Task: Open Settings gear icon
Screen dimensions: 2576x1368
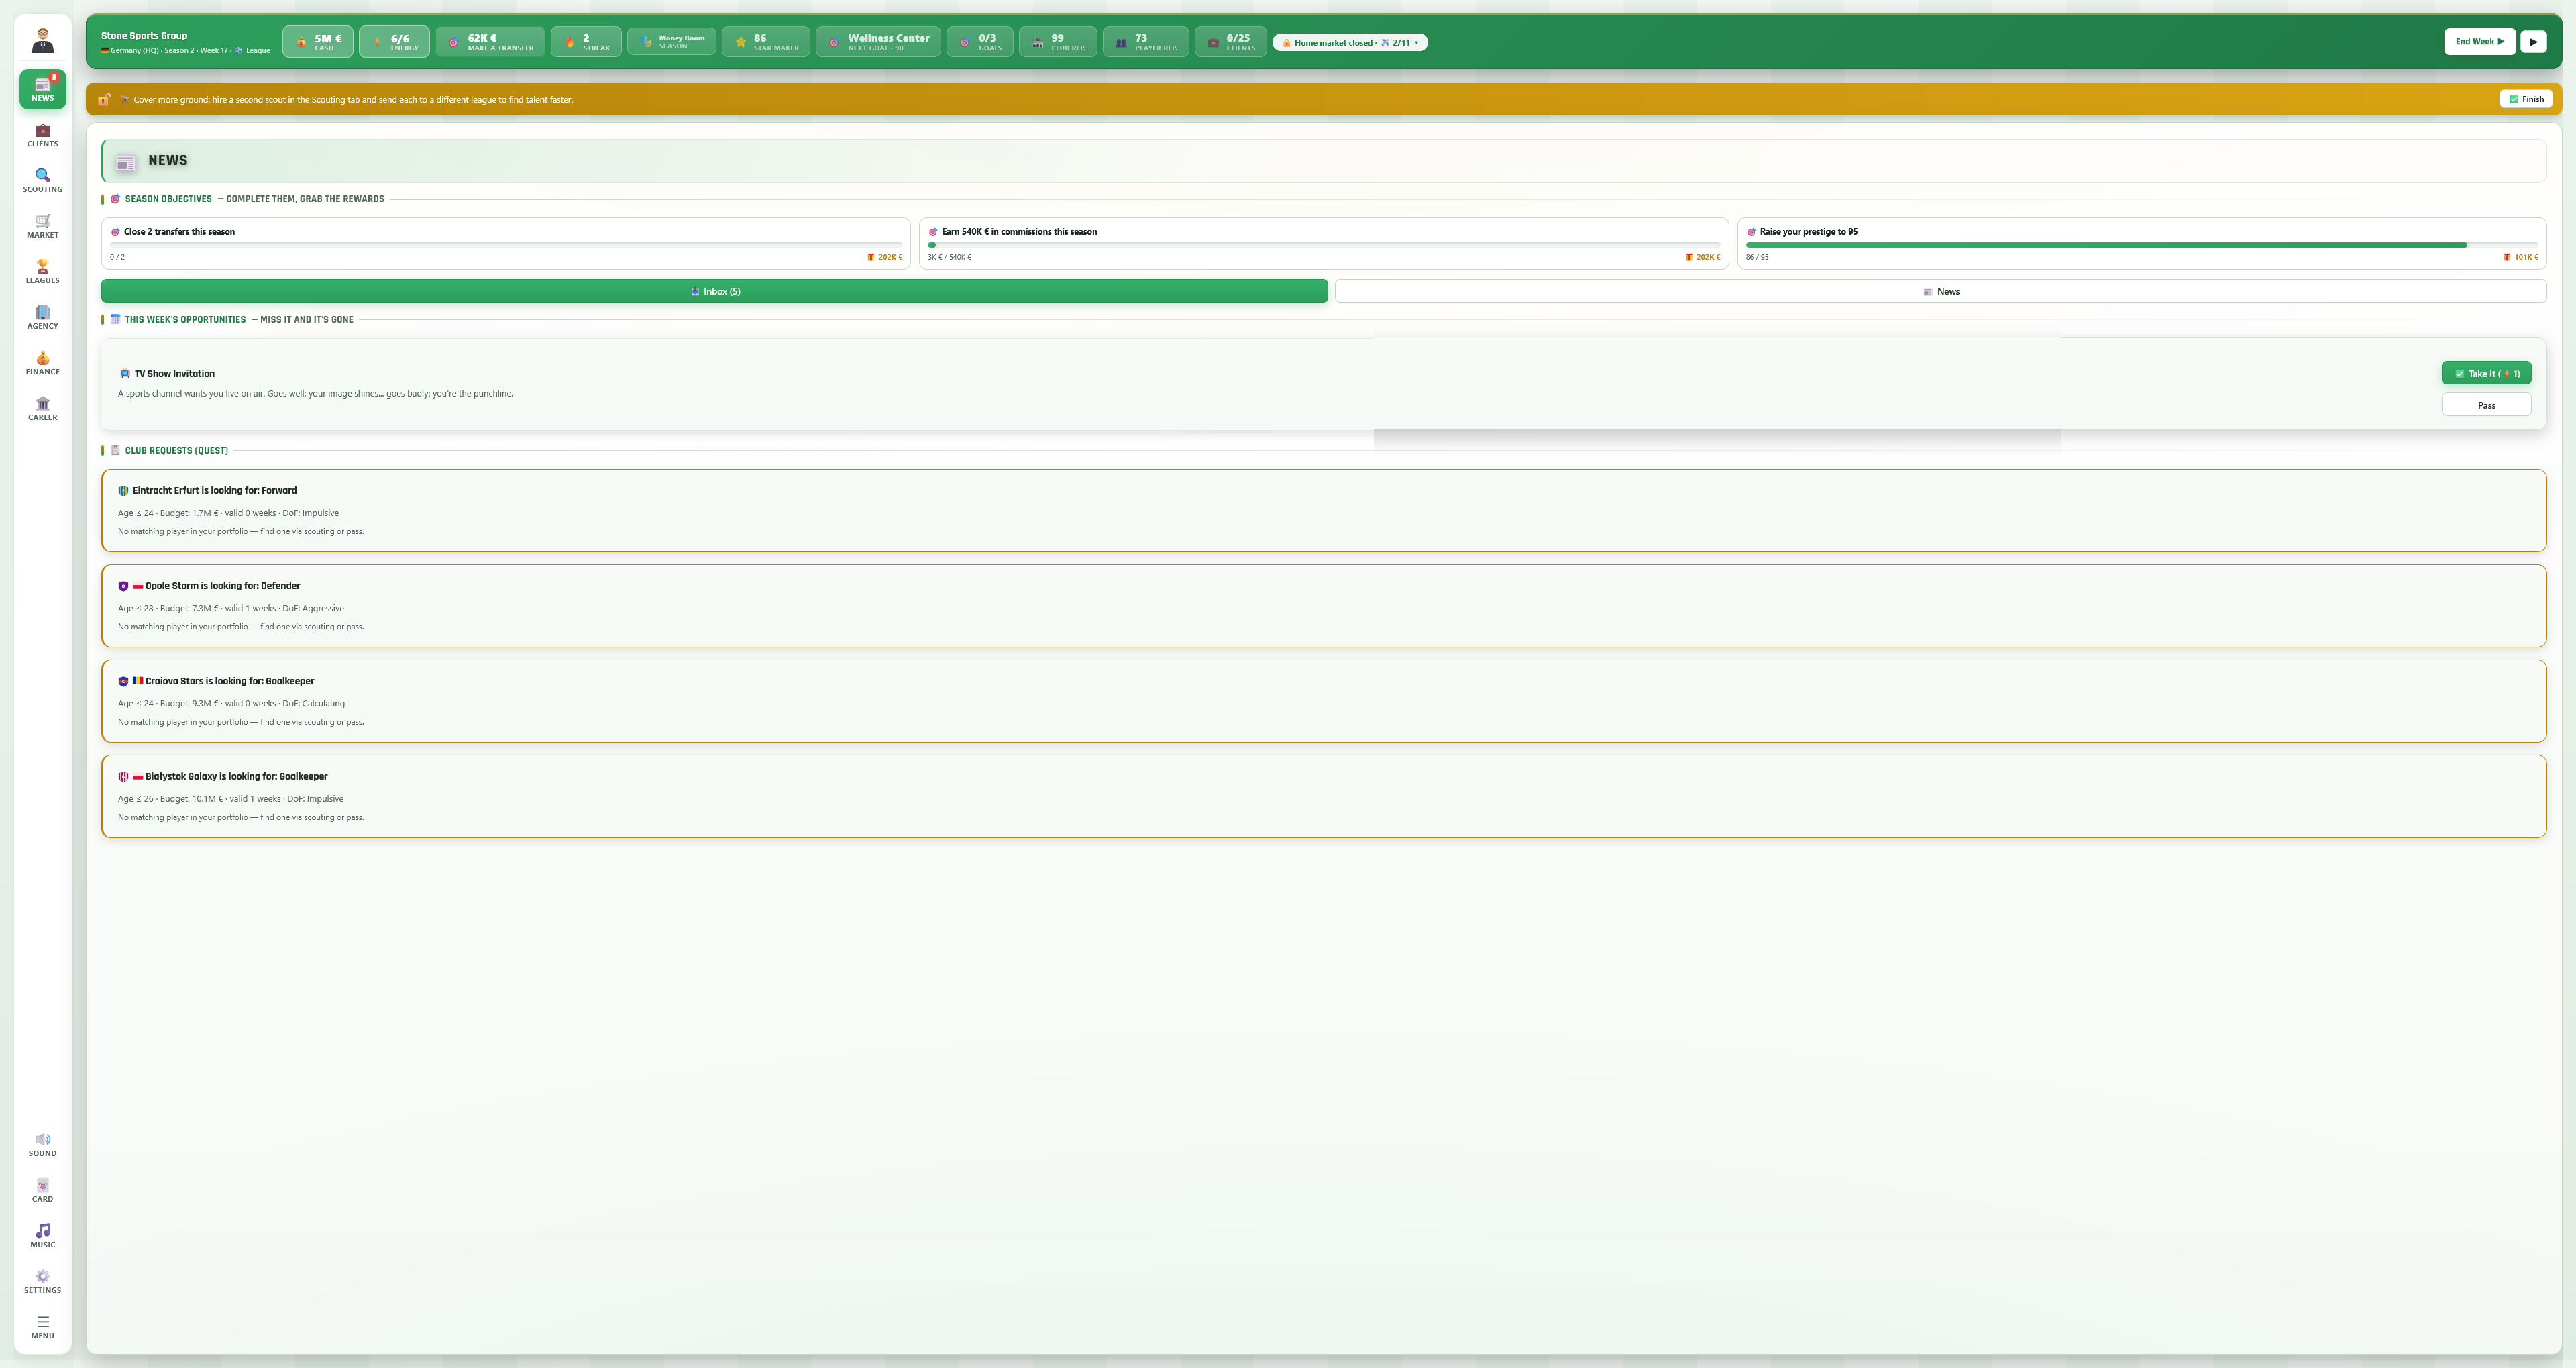Action: 42,1282
